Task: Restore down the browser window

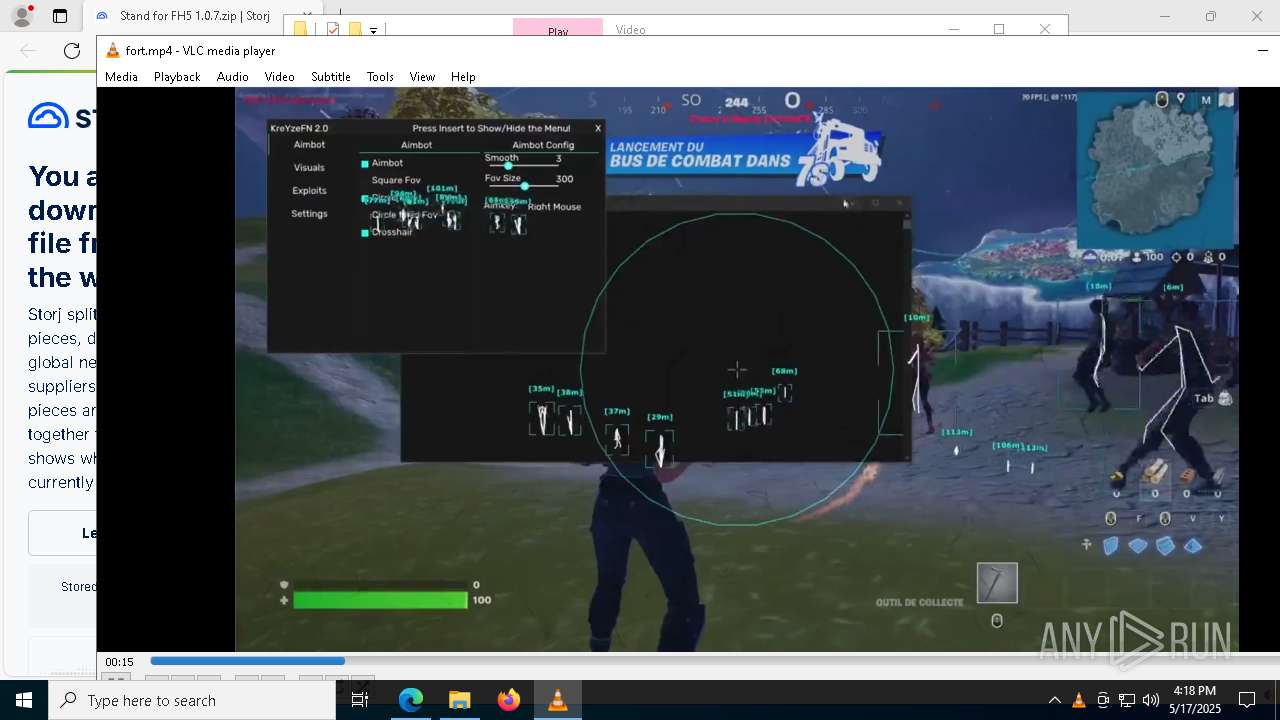Action: (1211, 16)
